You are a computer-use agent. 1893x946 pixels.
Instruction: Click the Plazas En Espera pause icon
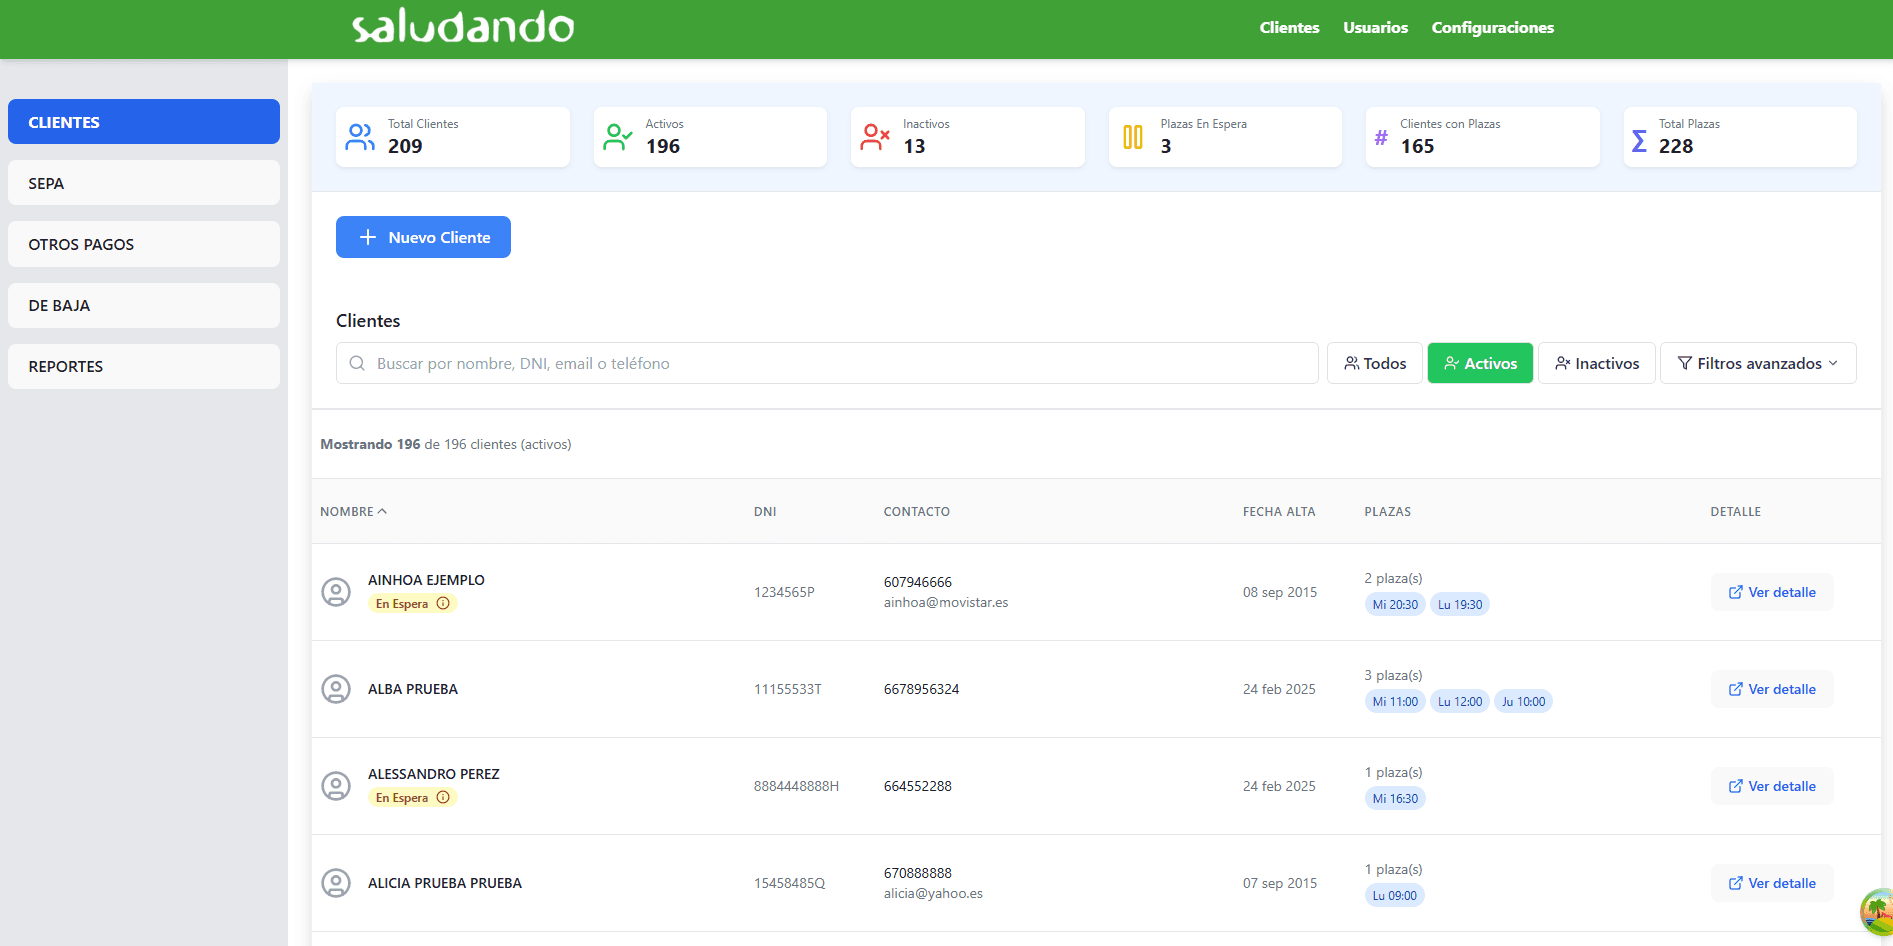1132,137
